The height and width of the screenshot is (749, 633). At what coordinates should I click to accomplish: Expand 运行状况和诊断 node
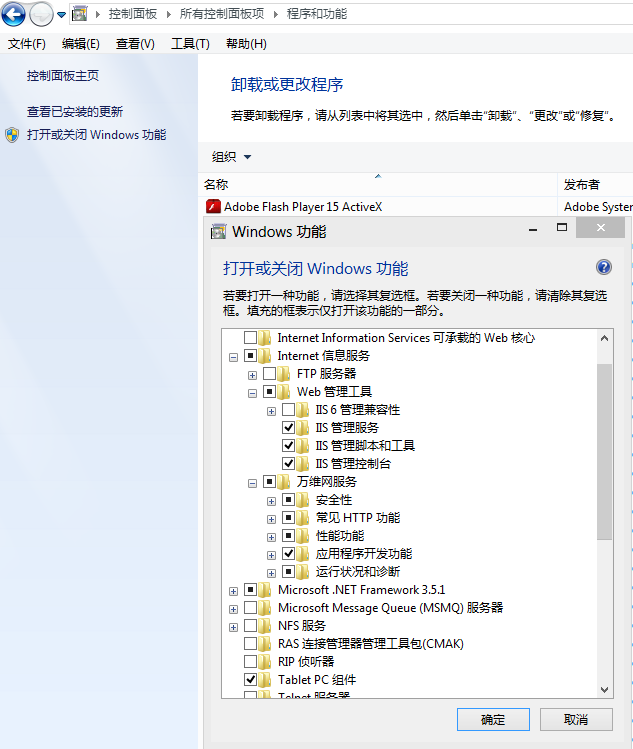tap(271, 574)
